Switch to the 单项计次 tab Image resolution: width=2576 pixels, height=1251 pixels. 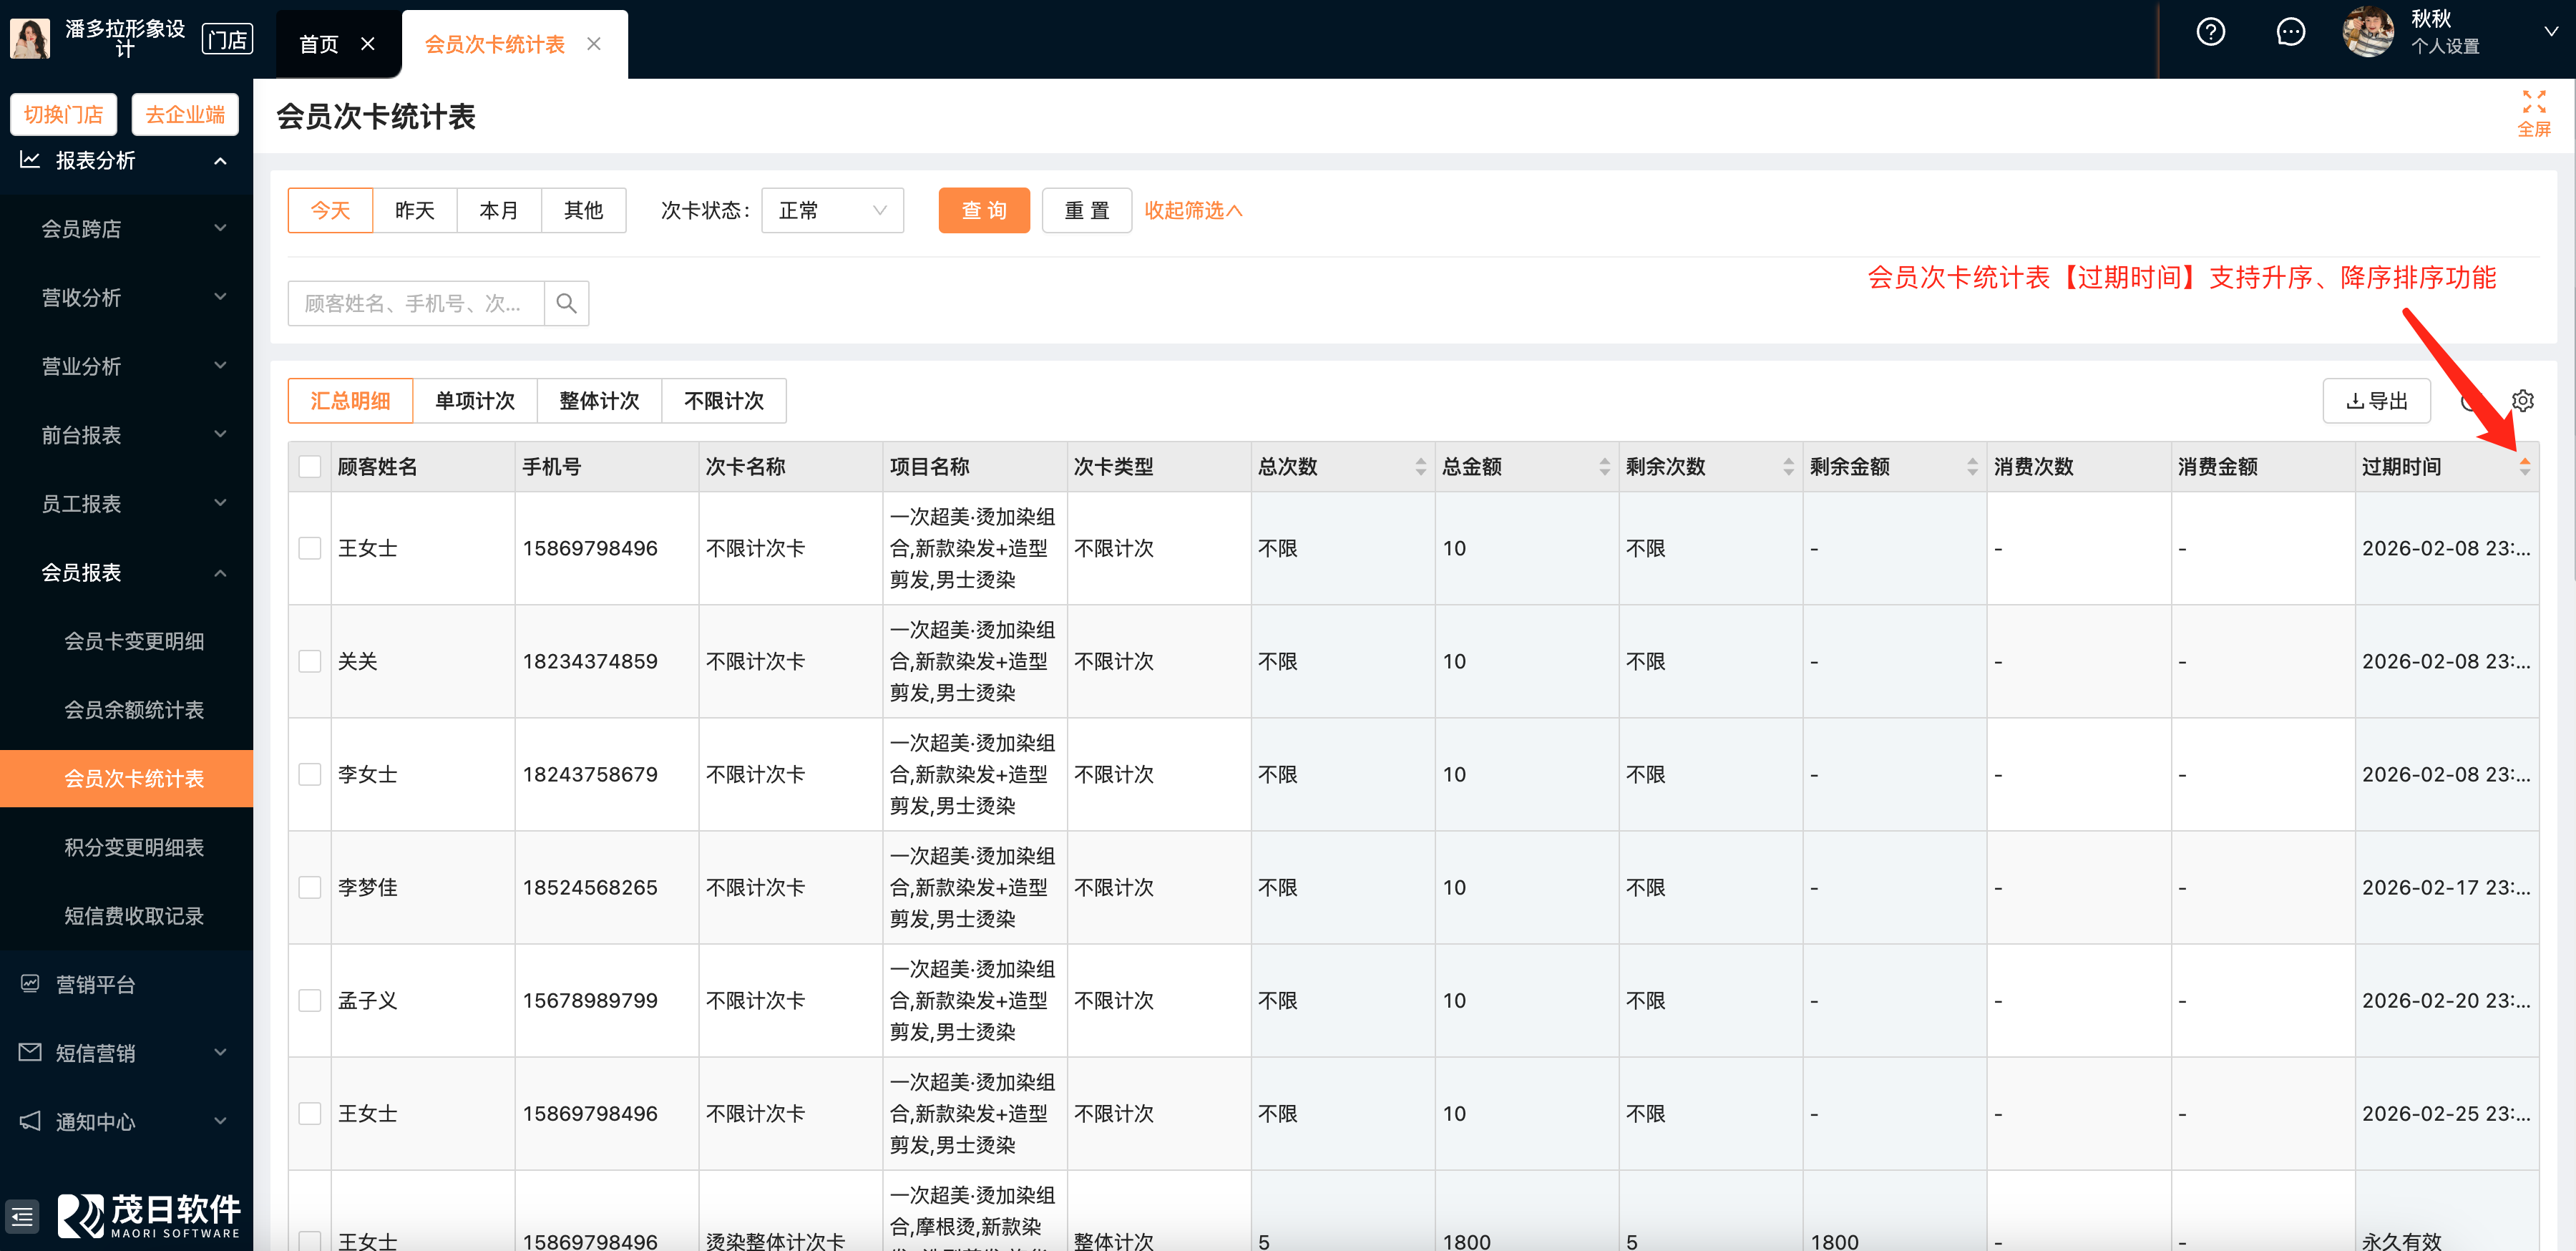click(475, 401)
